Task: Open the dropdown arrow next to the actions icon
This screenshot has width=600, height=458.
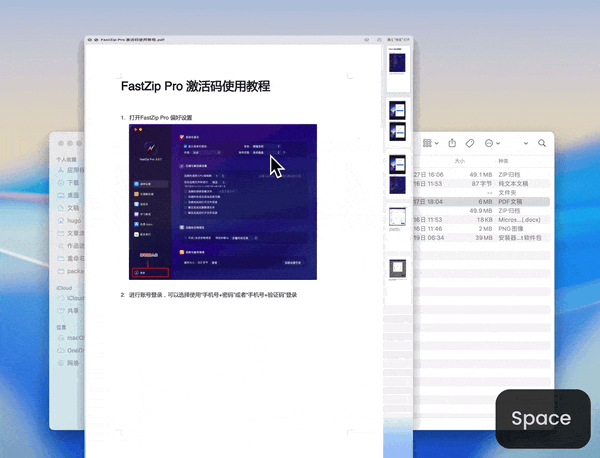Action: 498,143
